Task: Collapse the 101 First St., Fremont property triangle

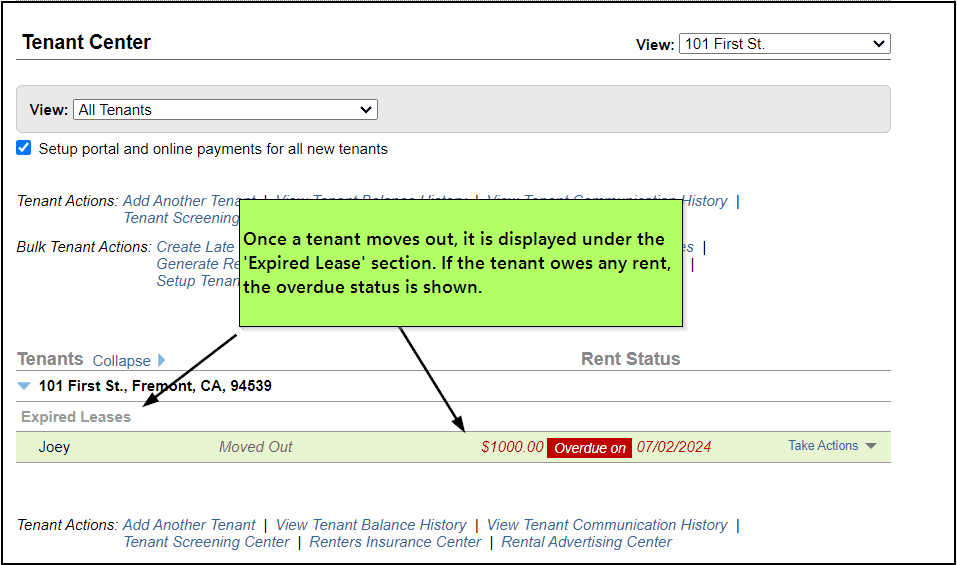Action: coord(25,386)
